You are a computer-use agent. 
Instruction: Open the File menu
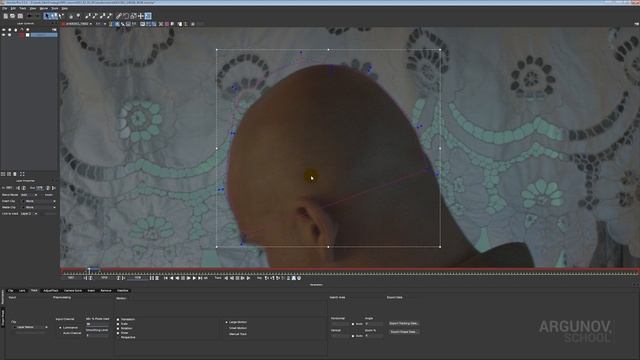(5, 9)
